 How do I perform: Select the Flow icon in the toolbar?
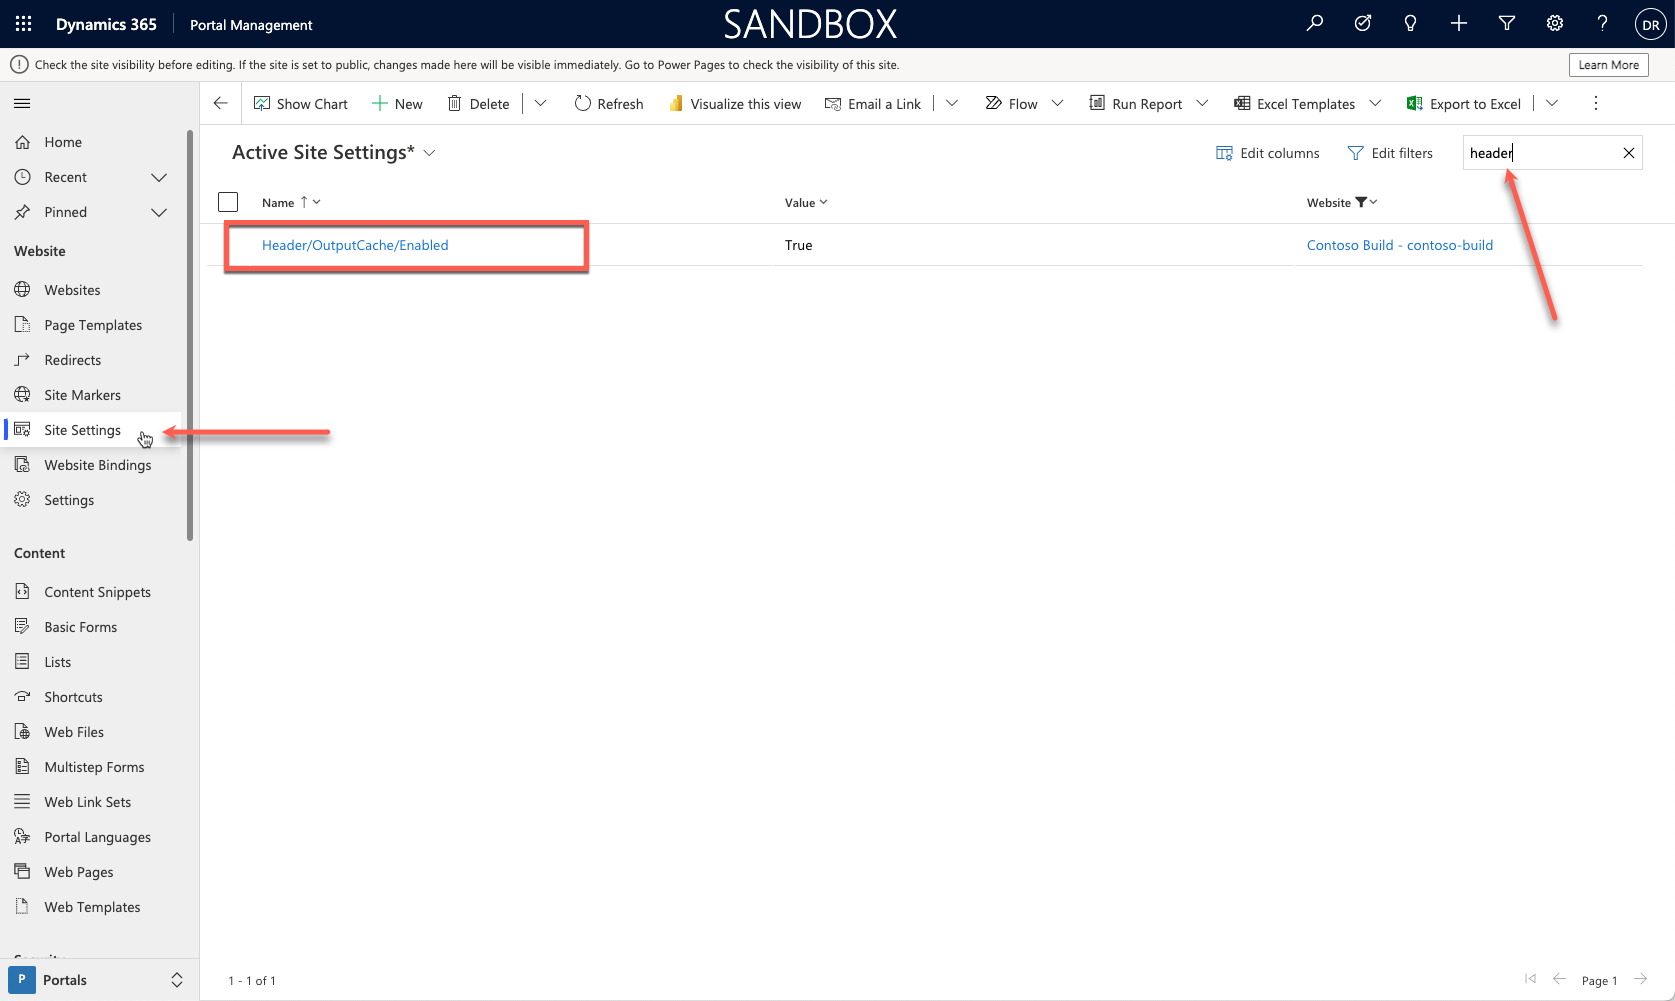[x=993, y=103]
